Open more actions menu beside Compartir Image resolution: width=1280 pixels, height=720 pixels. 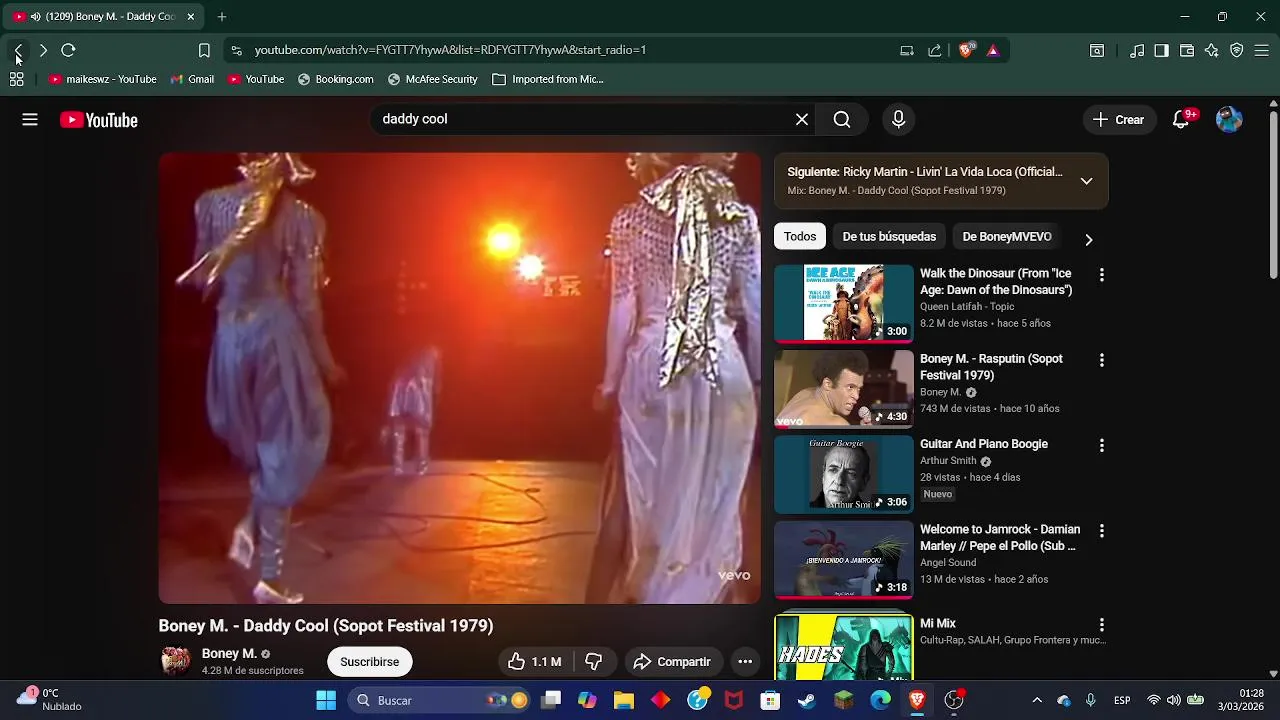click(745, 662)
